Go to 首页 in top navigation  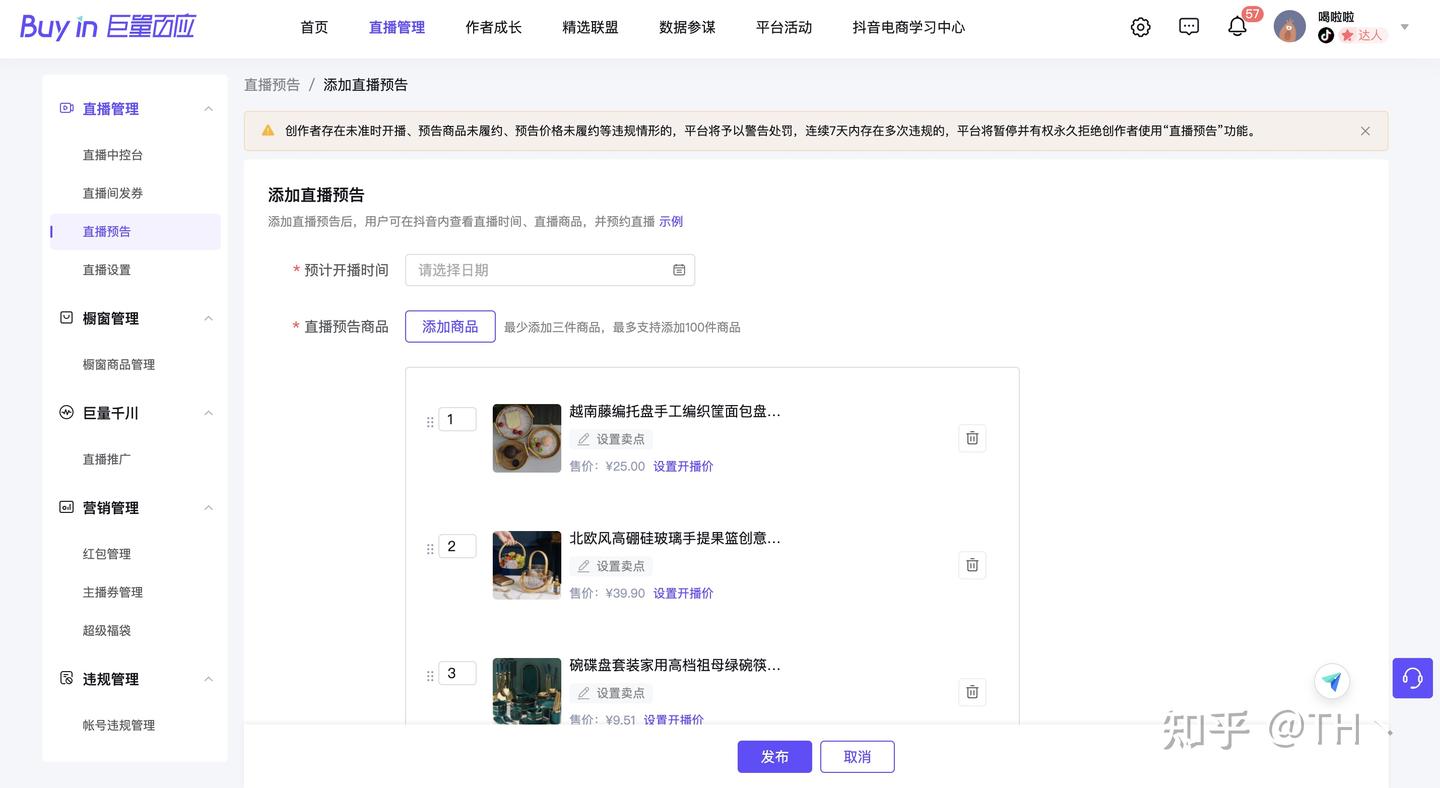(314, 27)
